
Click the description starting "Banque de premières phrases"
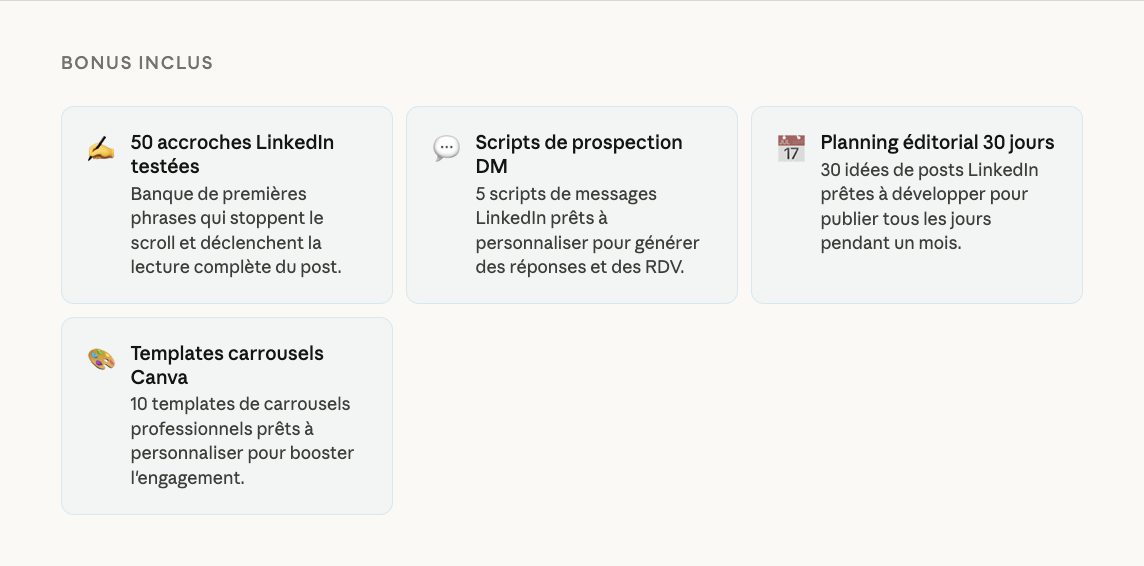[x=236, y=230]
